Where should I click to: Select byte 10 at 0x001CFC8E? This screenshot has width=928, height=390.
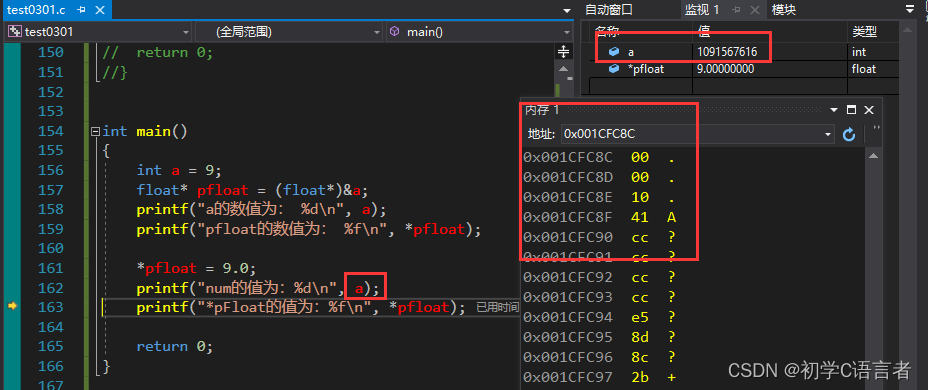pyautogui.click(x=640, y=197)
